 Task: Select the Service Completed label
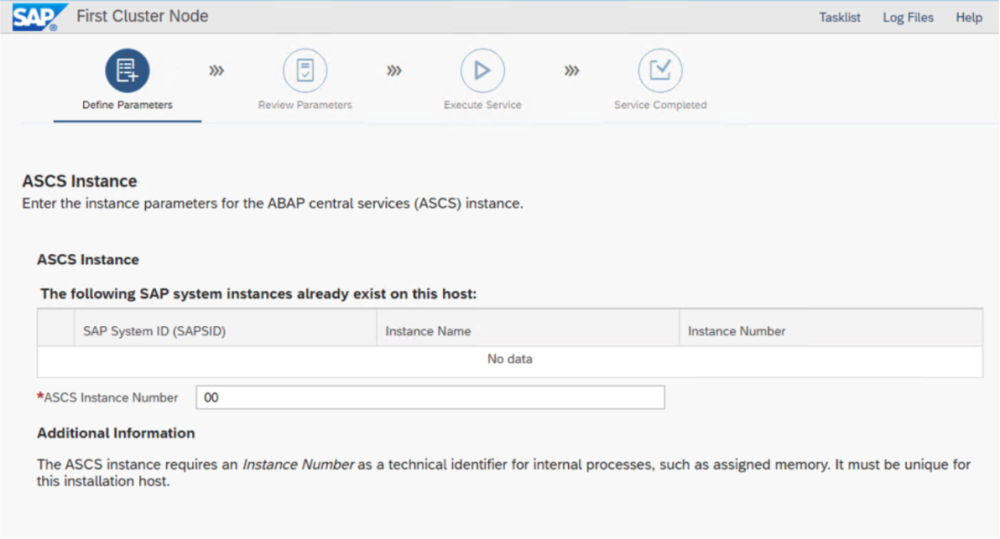660,105
